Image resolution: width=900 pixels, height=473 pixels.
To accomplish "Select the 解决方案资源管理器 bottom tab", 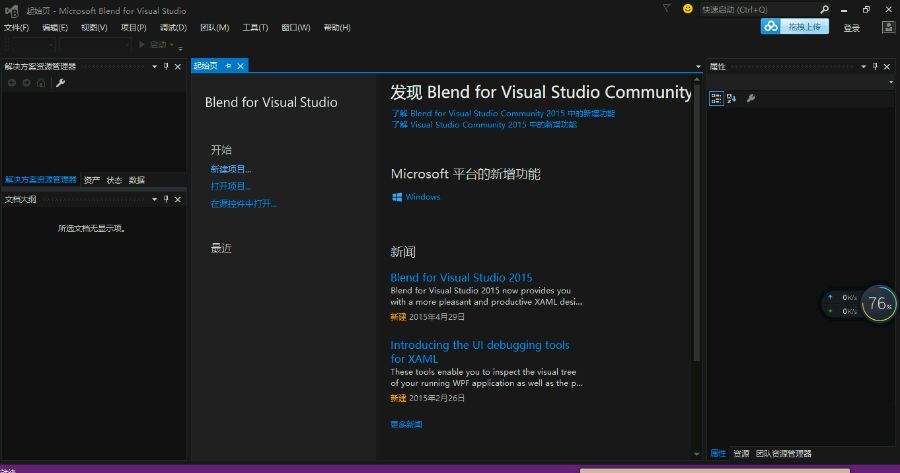I will tap(41, 180).
